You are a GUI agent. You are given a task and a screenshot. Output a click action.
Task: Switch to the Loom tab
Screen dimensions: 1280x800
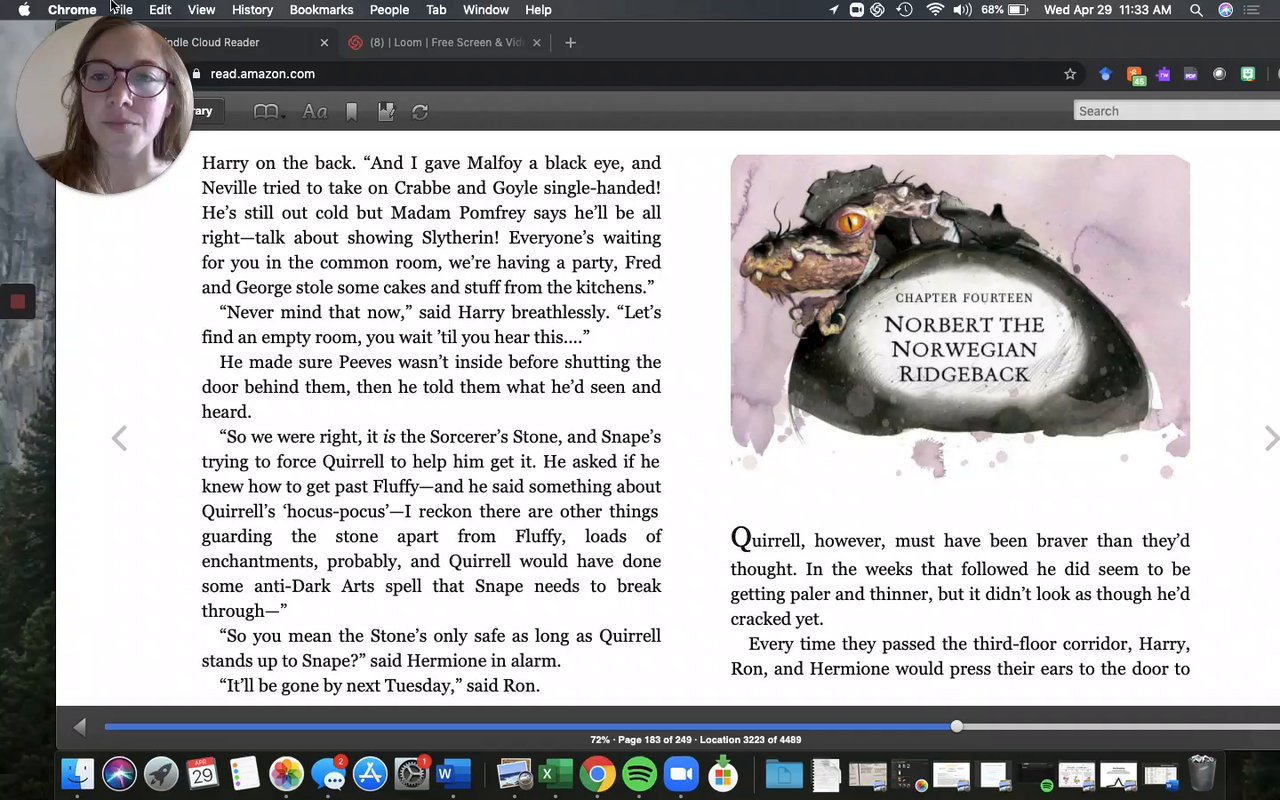coord(445,43)
